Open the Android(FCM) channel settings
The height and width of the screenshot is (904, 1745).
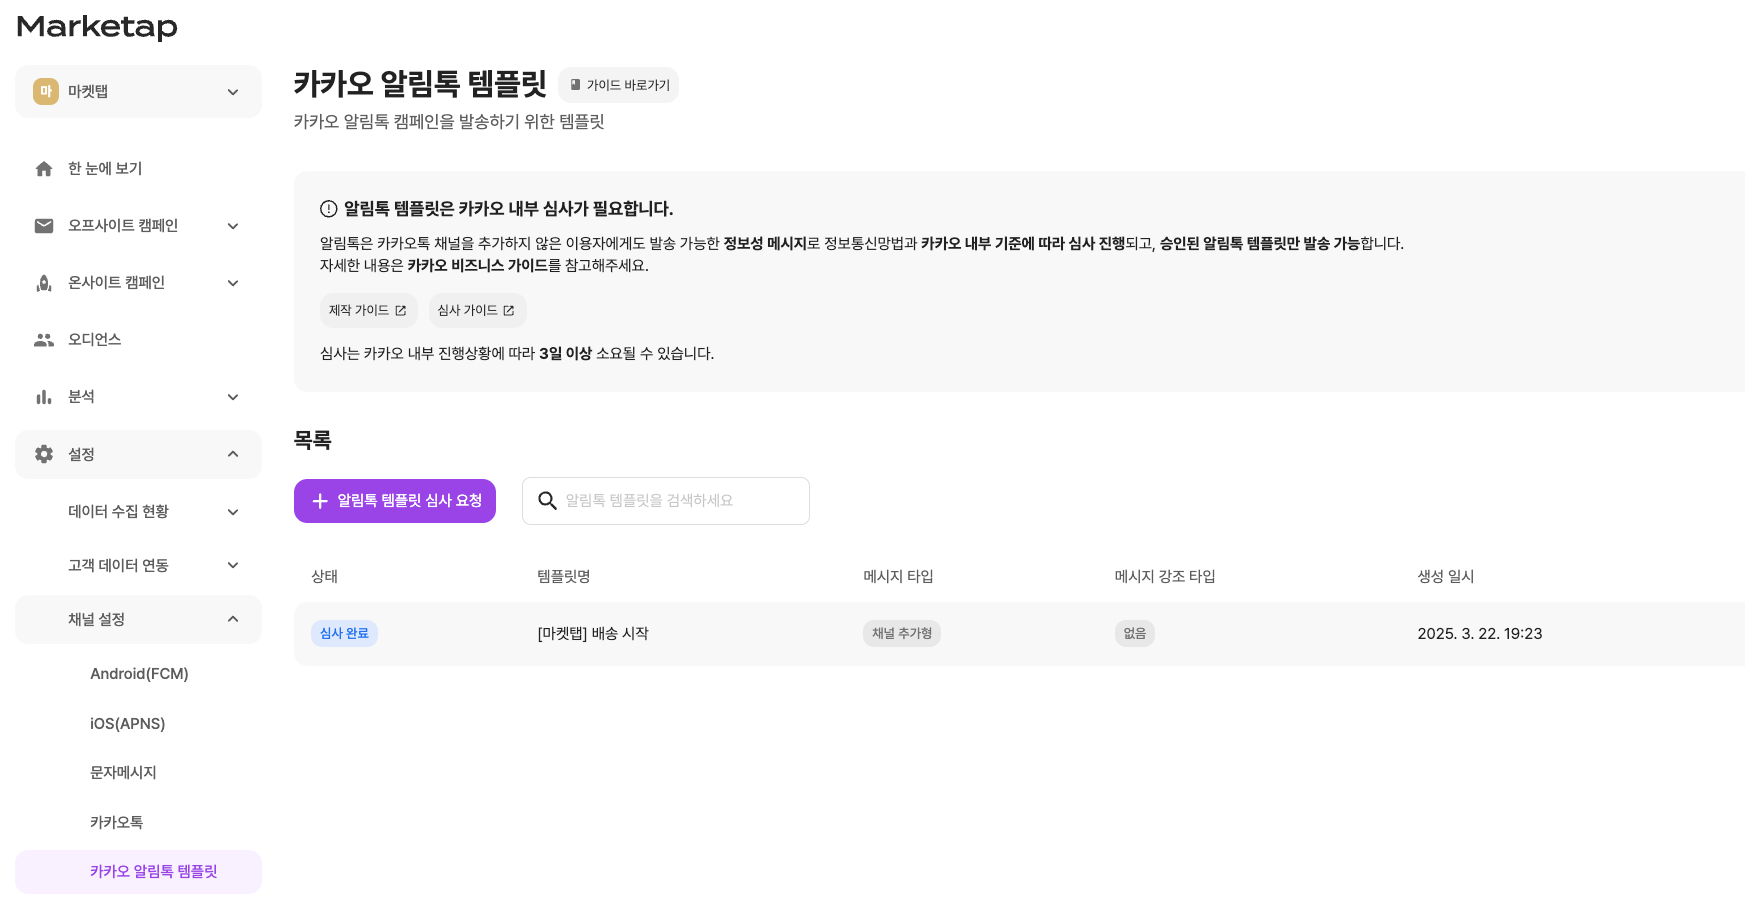139,674
